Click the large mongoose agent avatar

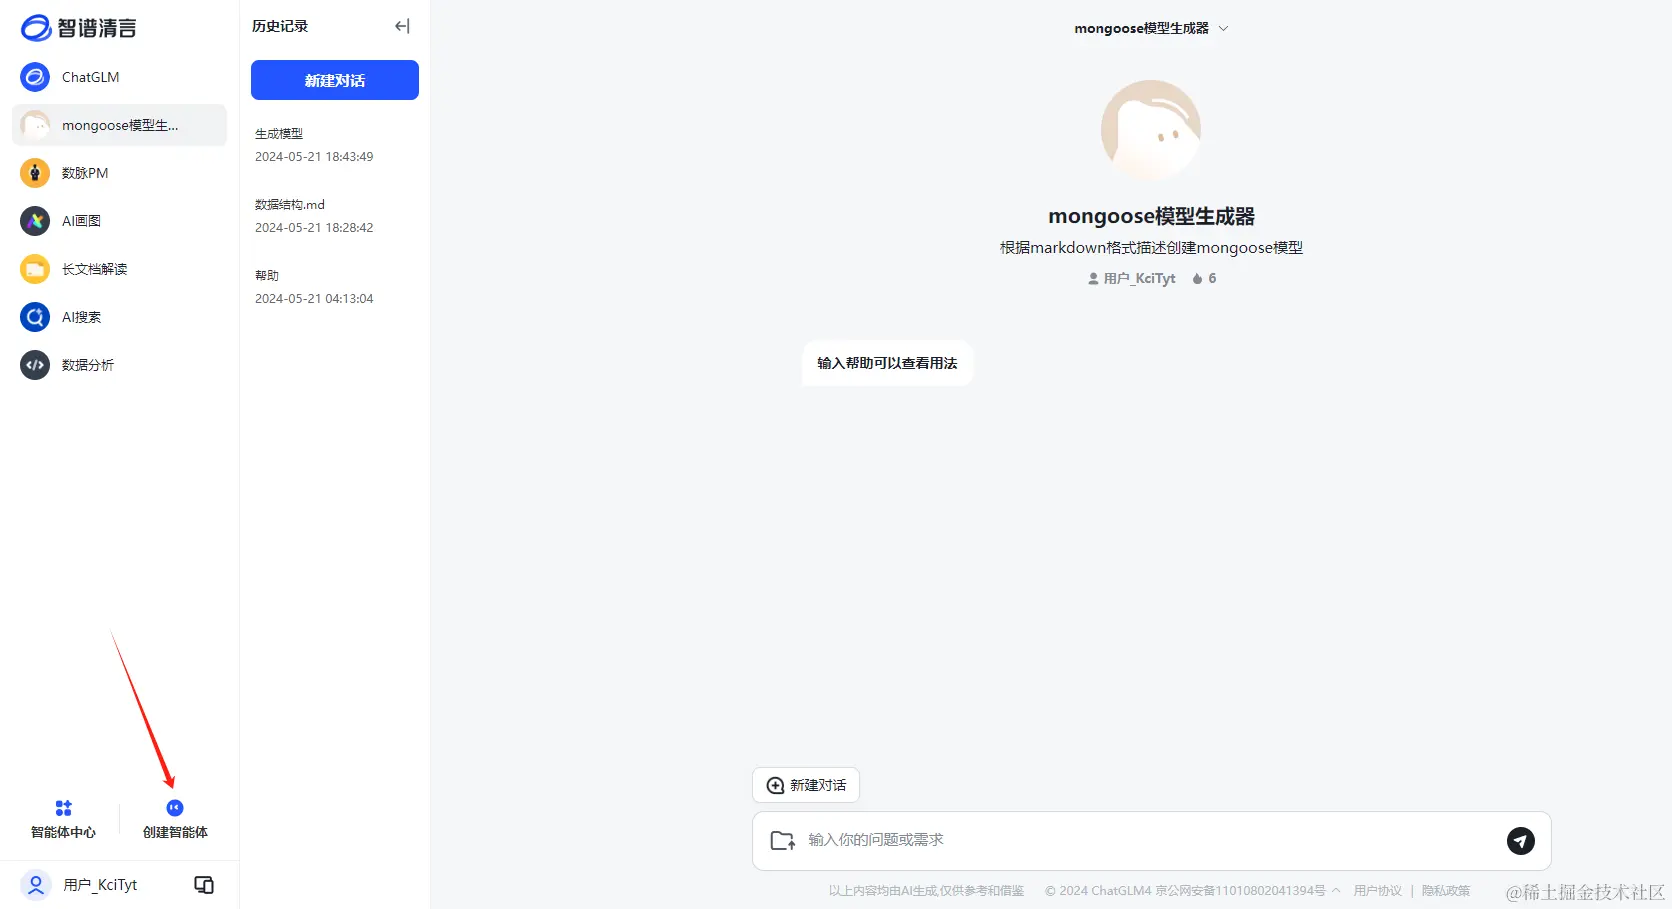[1151, 130]
